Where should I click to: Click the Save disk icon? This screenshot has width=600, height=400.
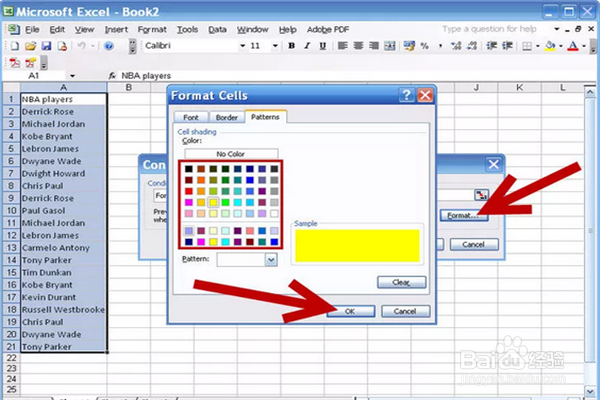pos(46,46)
